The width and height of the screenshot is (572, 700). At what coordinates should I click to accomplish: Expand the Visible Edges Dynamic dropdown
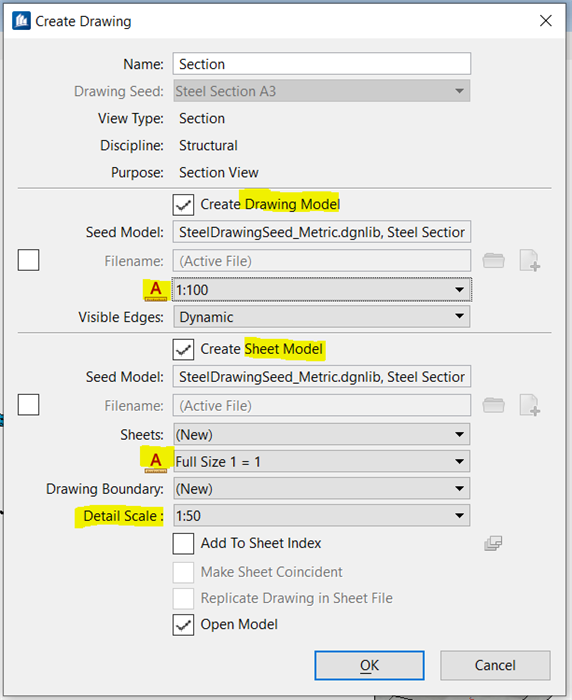pyautogui.click(x=321, y=317)
